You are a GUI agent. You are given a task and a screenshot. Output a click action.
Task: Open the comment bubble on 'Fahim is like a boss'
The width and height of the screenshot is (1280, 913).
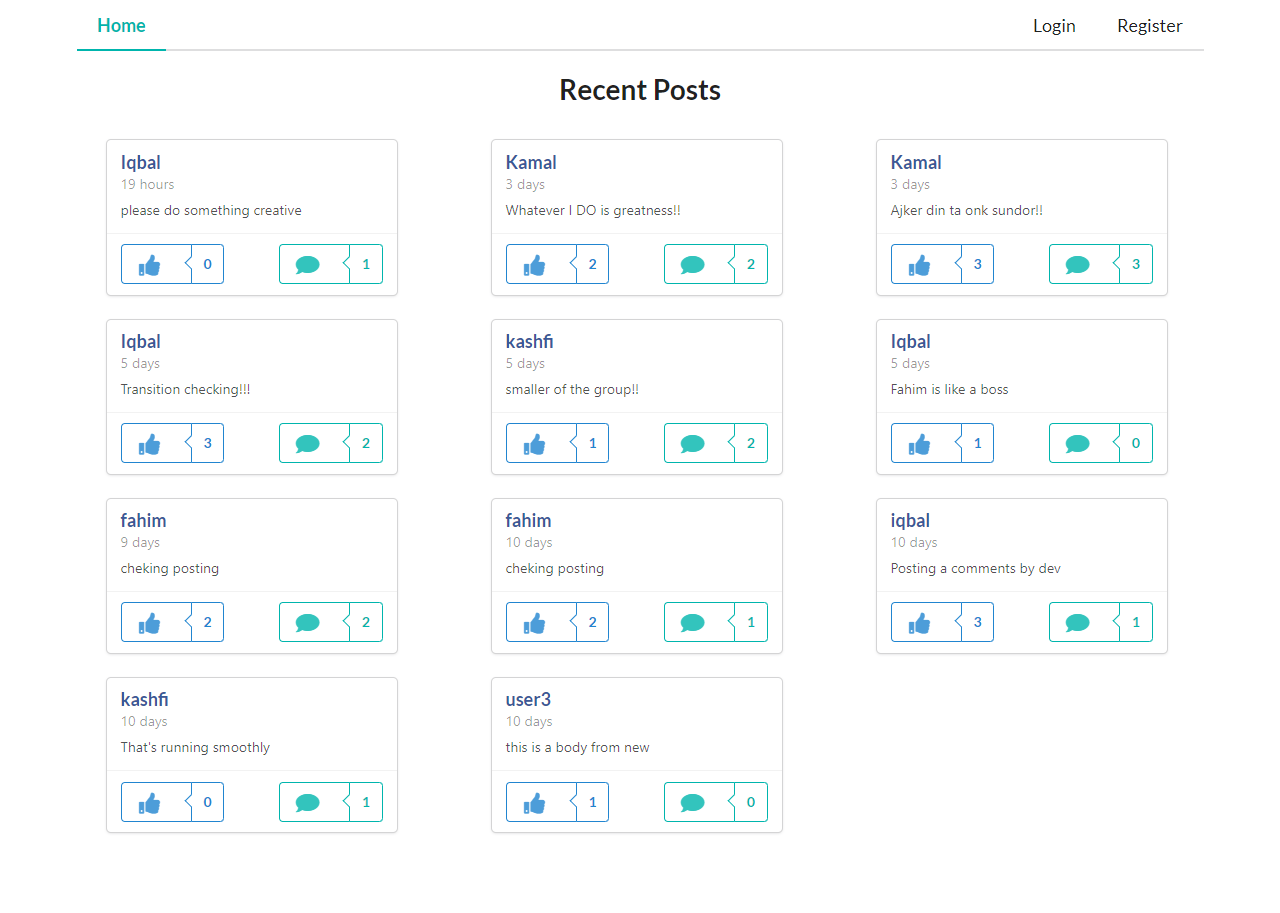[1077, 442]
